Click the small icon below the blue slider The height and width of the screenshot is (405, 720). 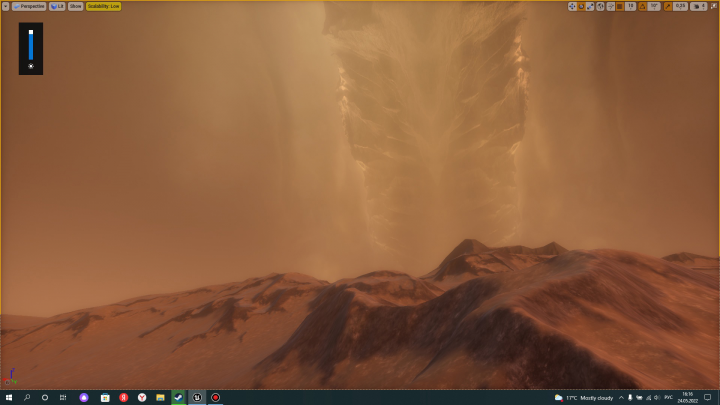[31, 66]
